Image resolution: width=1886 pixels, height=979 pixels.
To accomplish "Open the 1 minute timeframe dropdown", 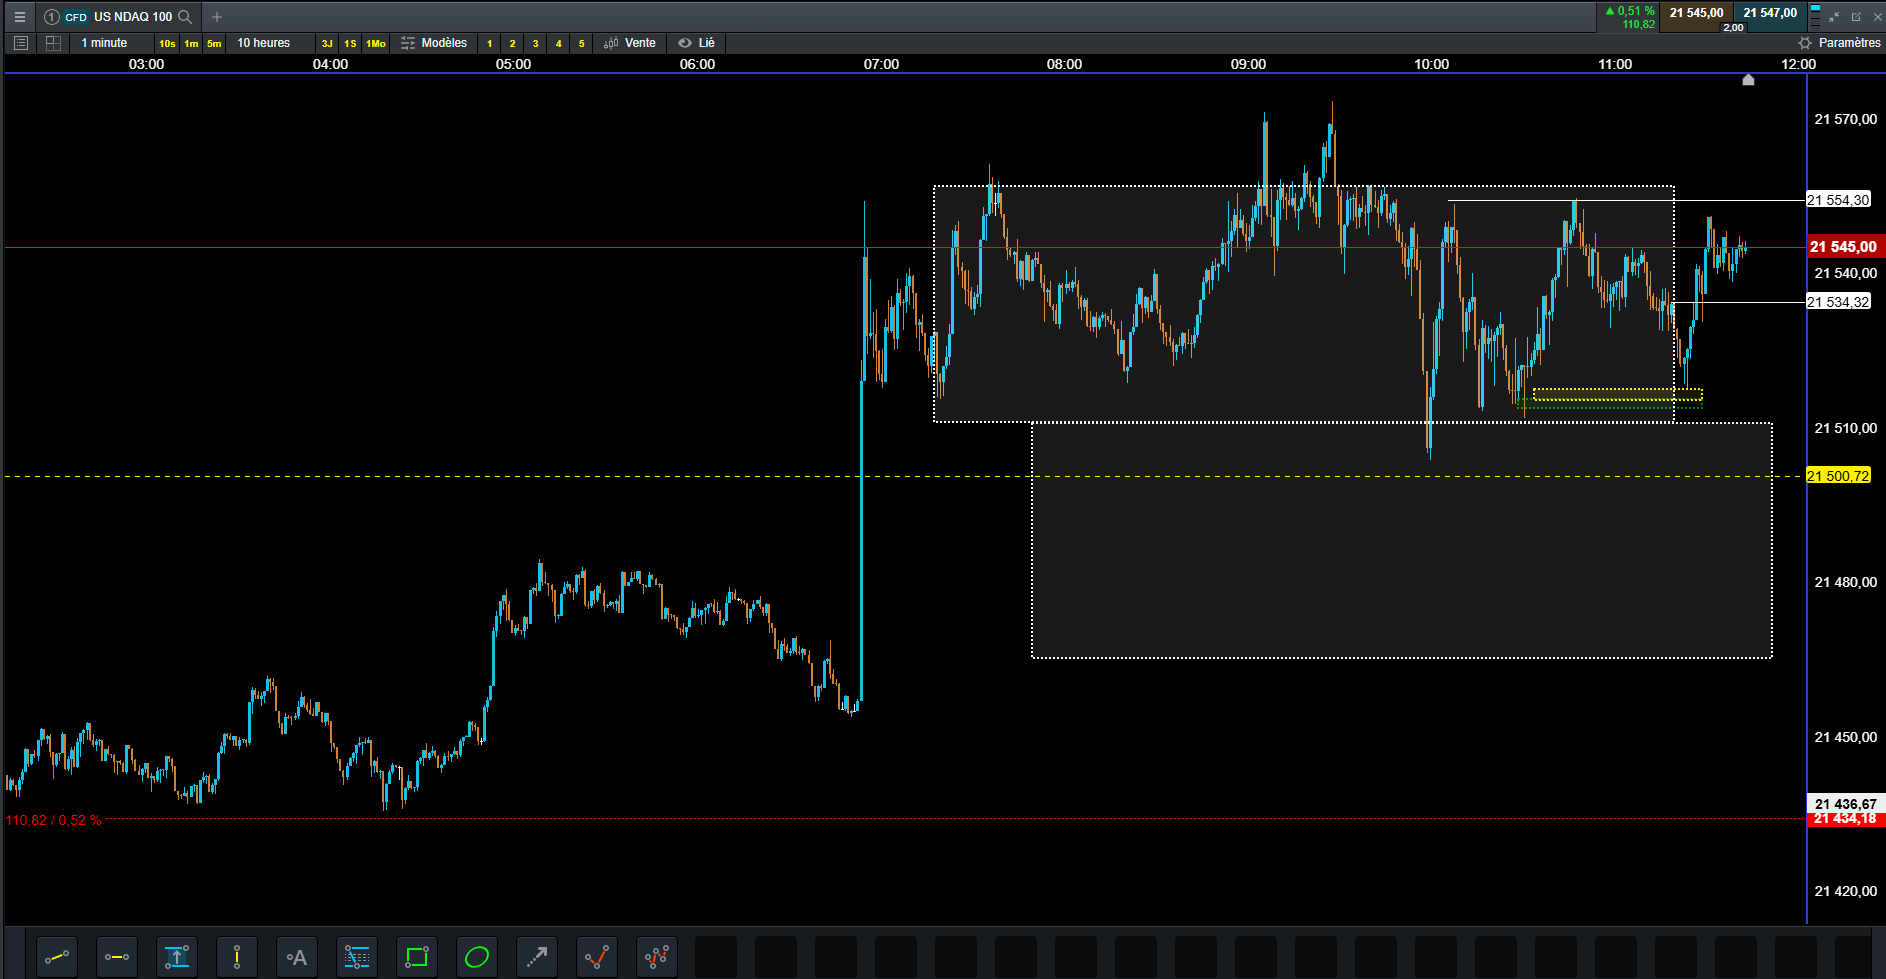I will 104,43.
